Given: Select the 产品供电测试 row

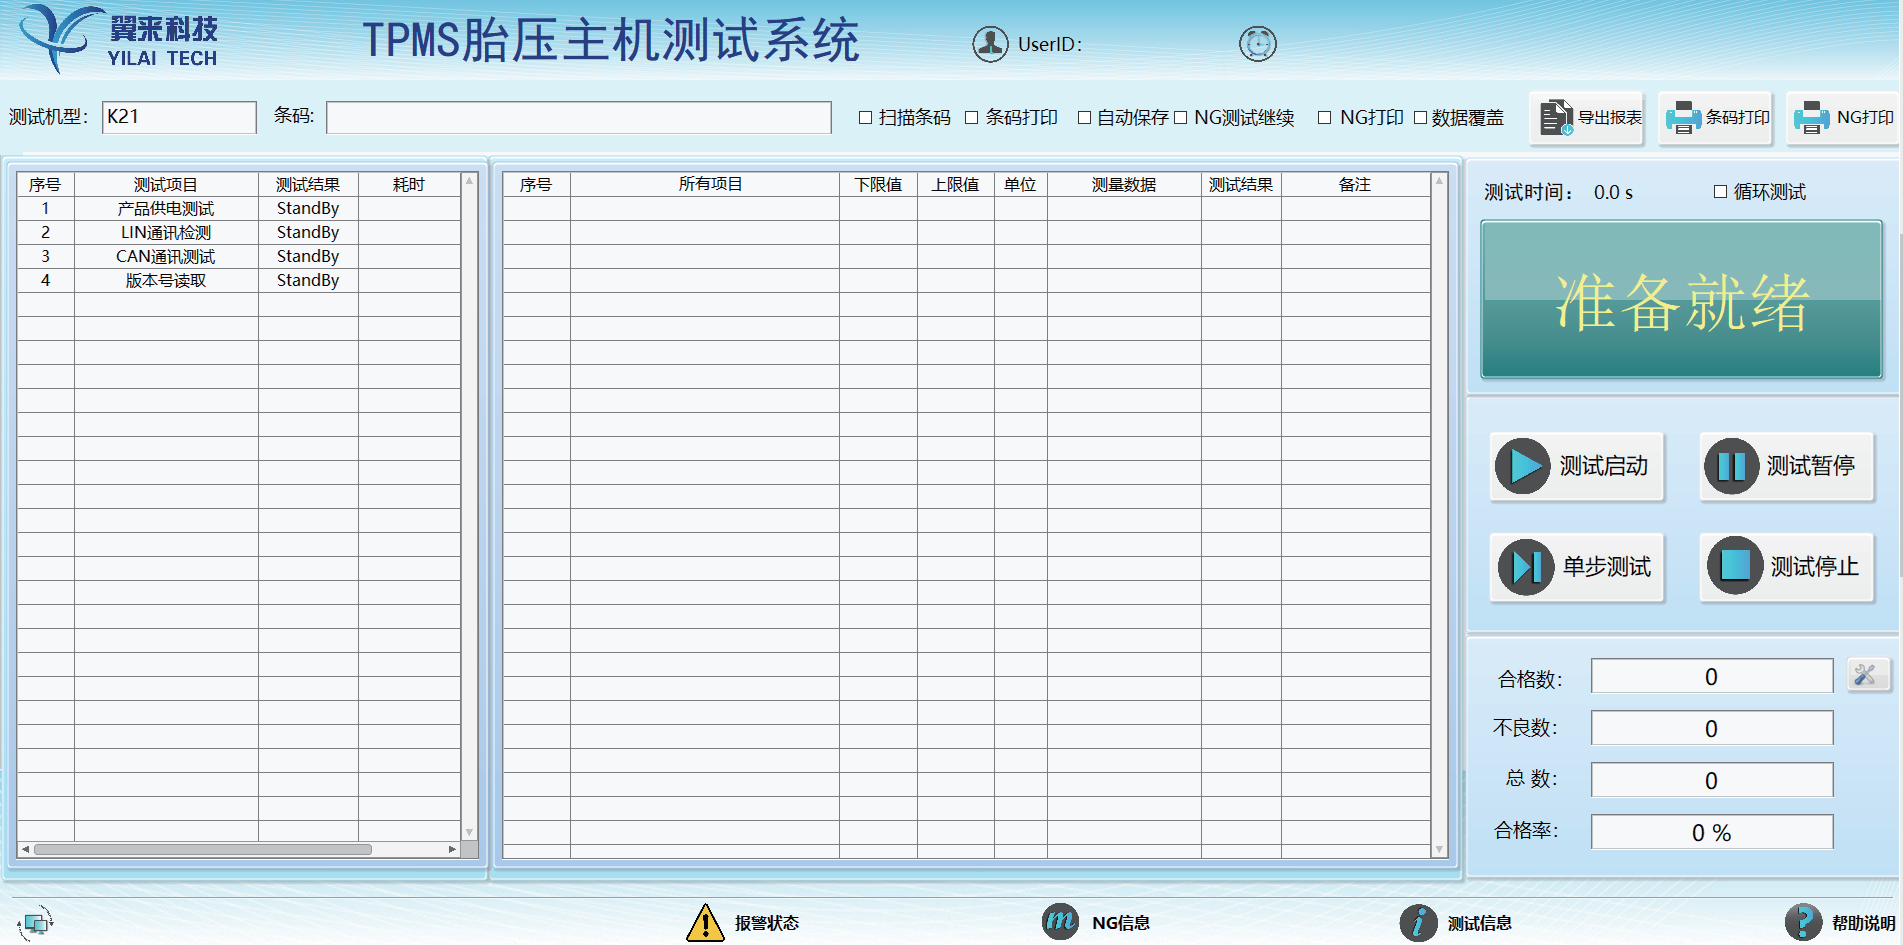Looking at the screenshot, I should coord(238,208).
